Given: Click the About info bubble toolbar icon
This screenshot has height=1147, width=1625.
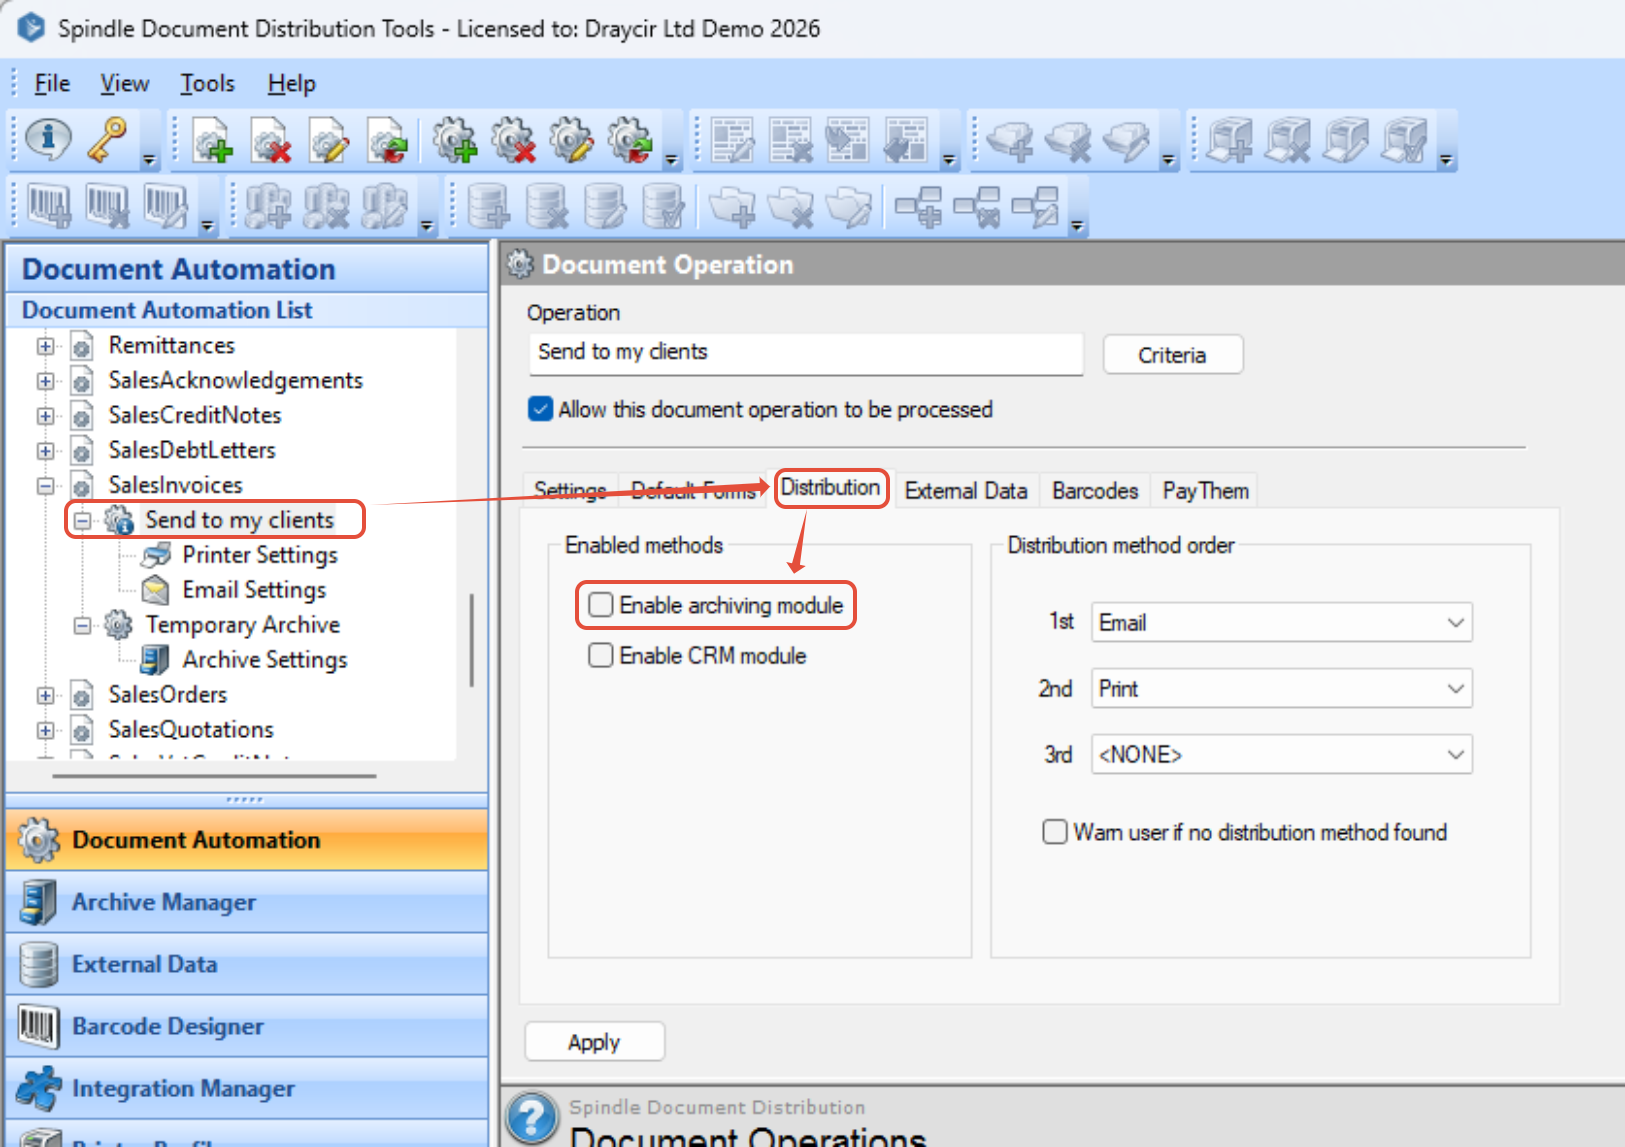Looking at the screenshot, I should 47,138.
